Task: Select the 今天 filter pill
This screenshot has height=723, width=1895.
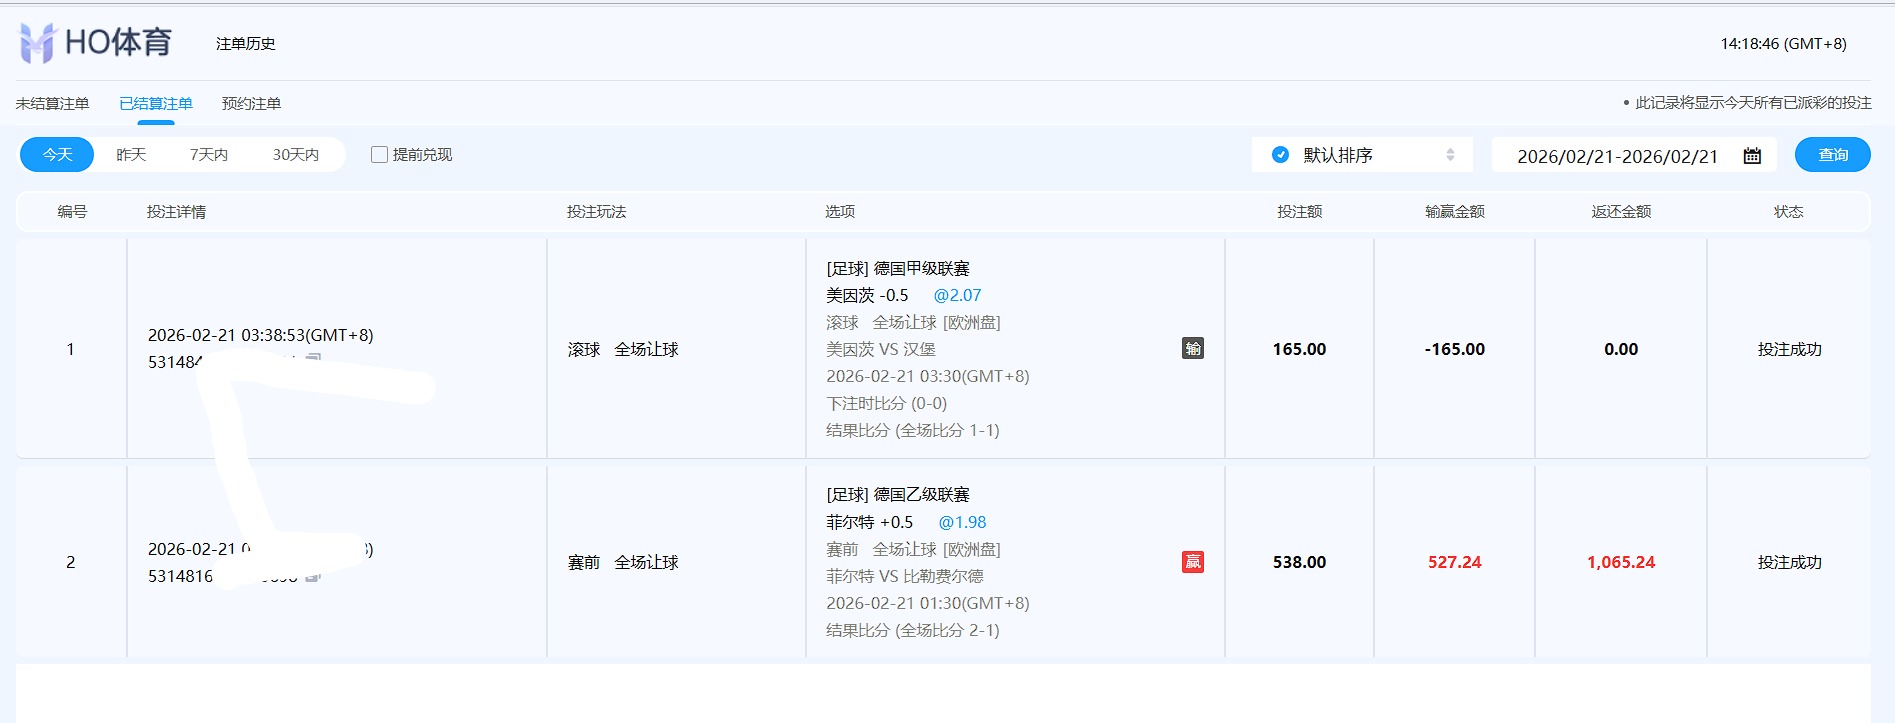Action: pyautogui.click(x=57, y=155)
